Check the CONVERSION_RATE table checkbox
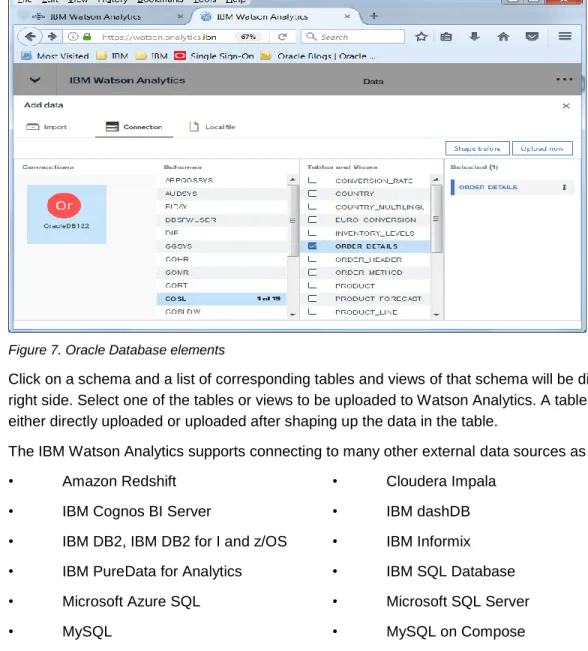Viewport: 588px width, 651px height. tap(312, 181)
